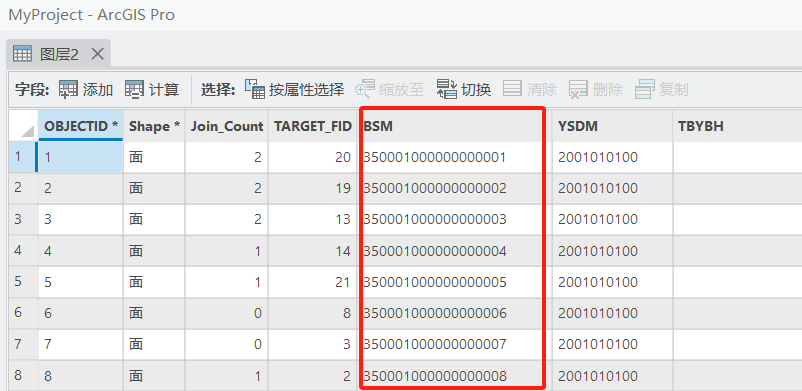Image resolution: width=802 pixels, height=391 pixels.
Task: Click the TBYBH column header
Action: click(x=737, y=126)
